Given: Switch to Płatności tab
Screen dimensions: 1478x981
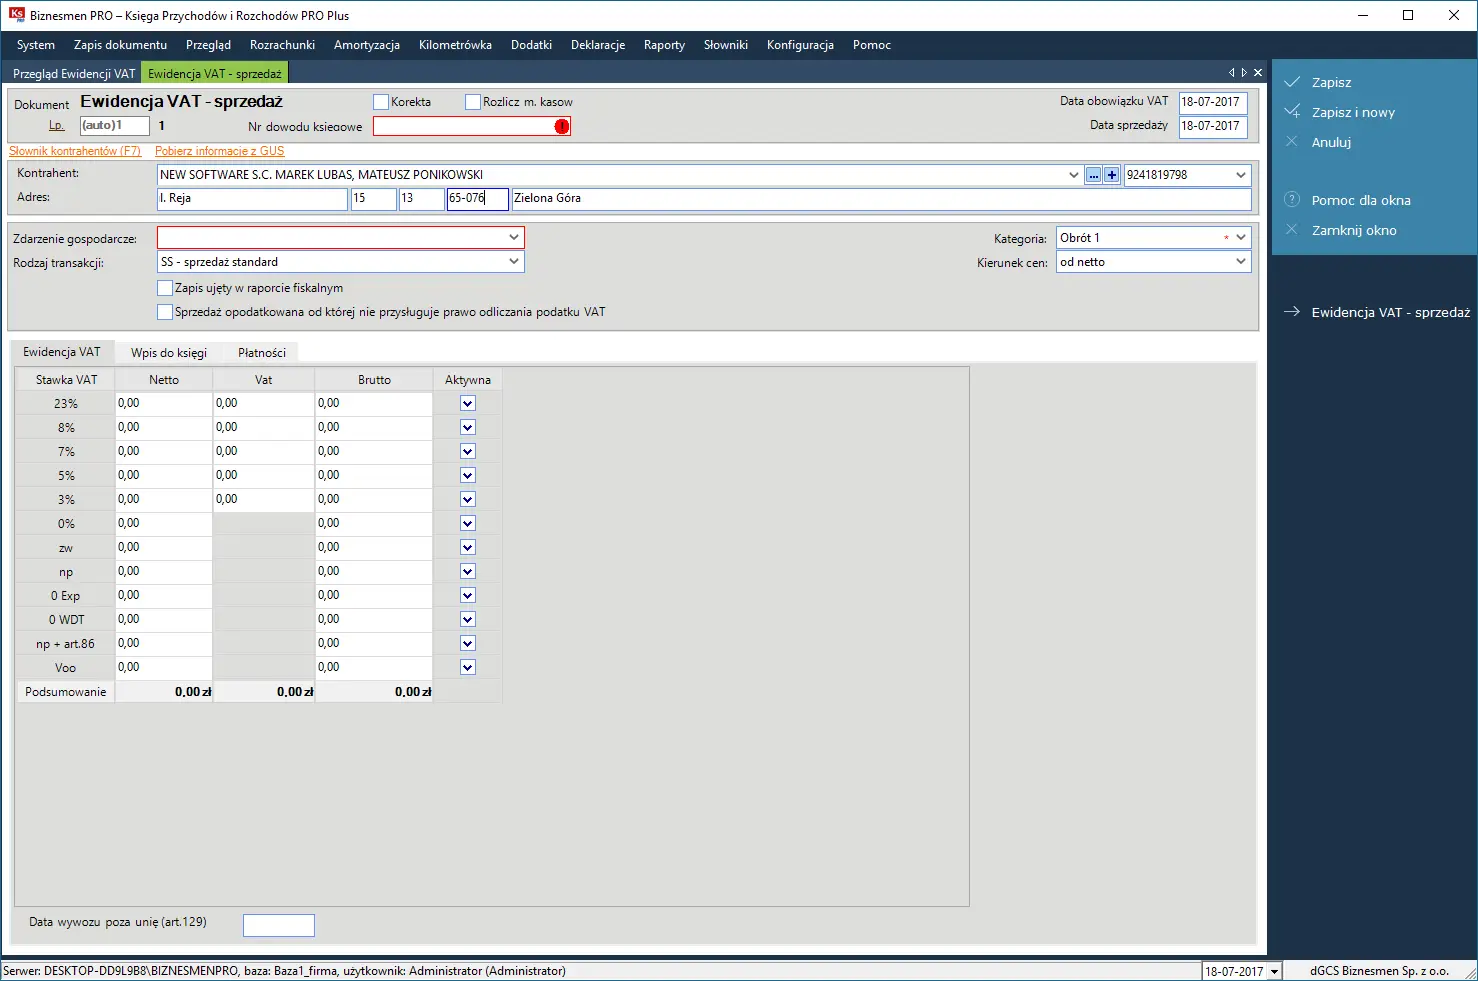Looking at the screenshot, I should point(262,353).
